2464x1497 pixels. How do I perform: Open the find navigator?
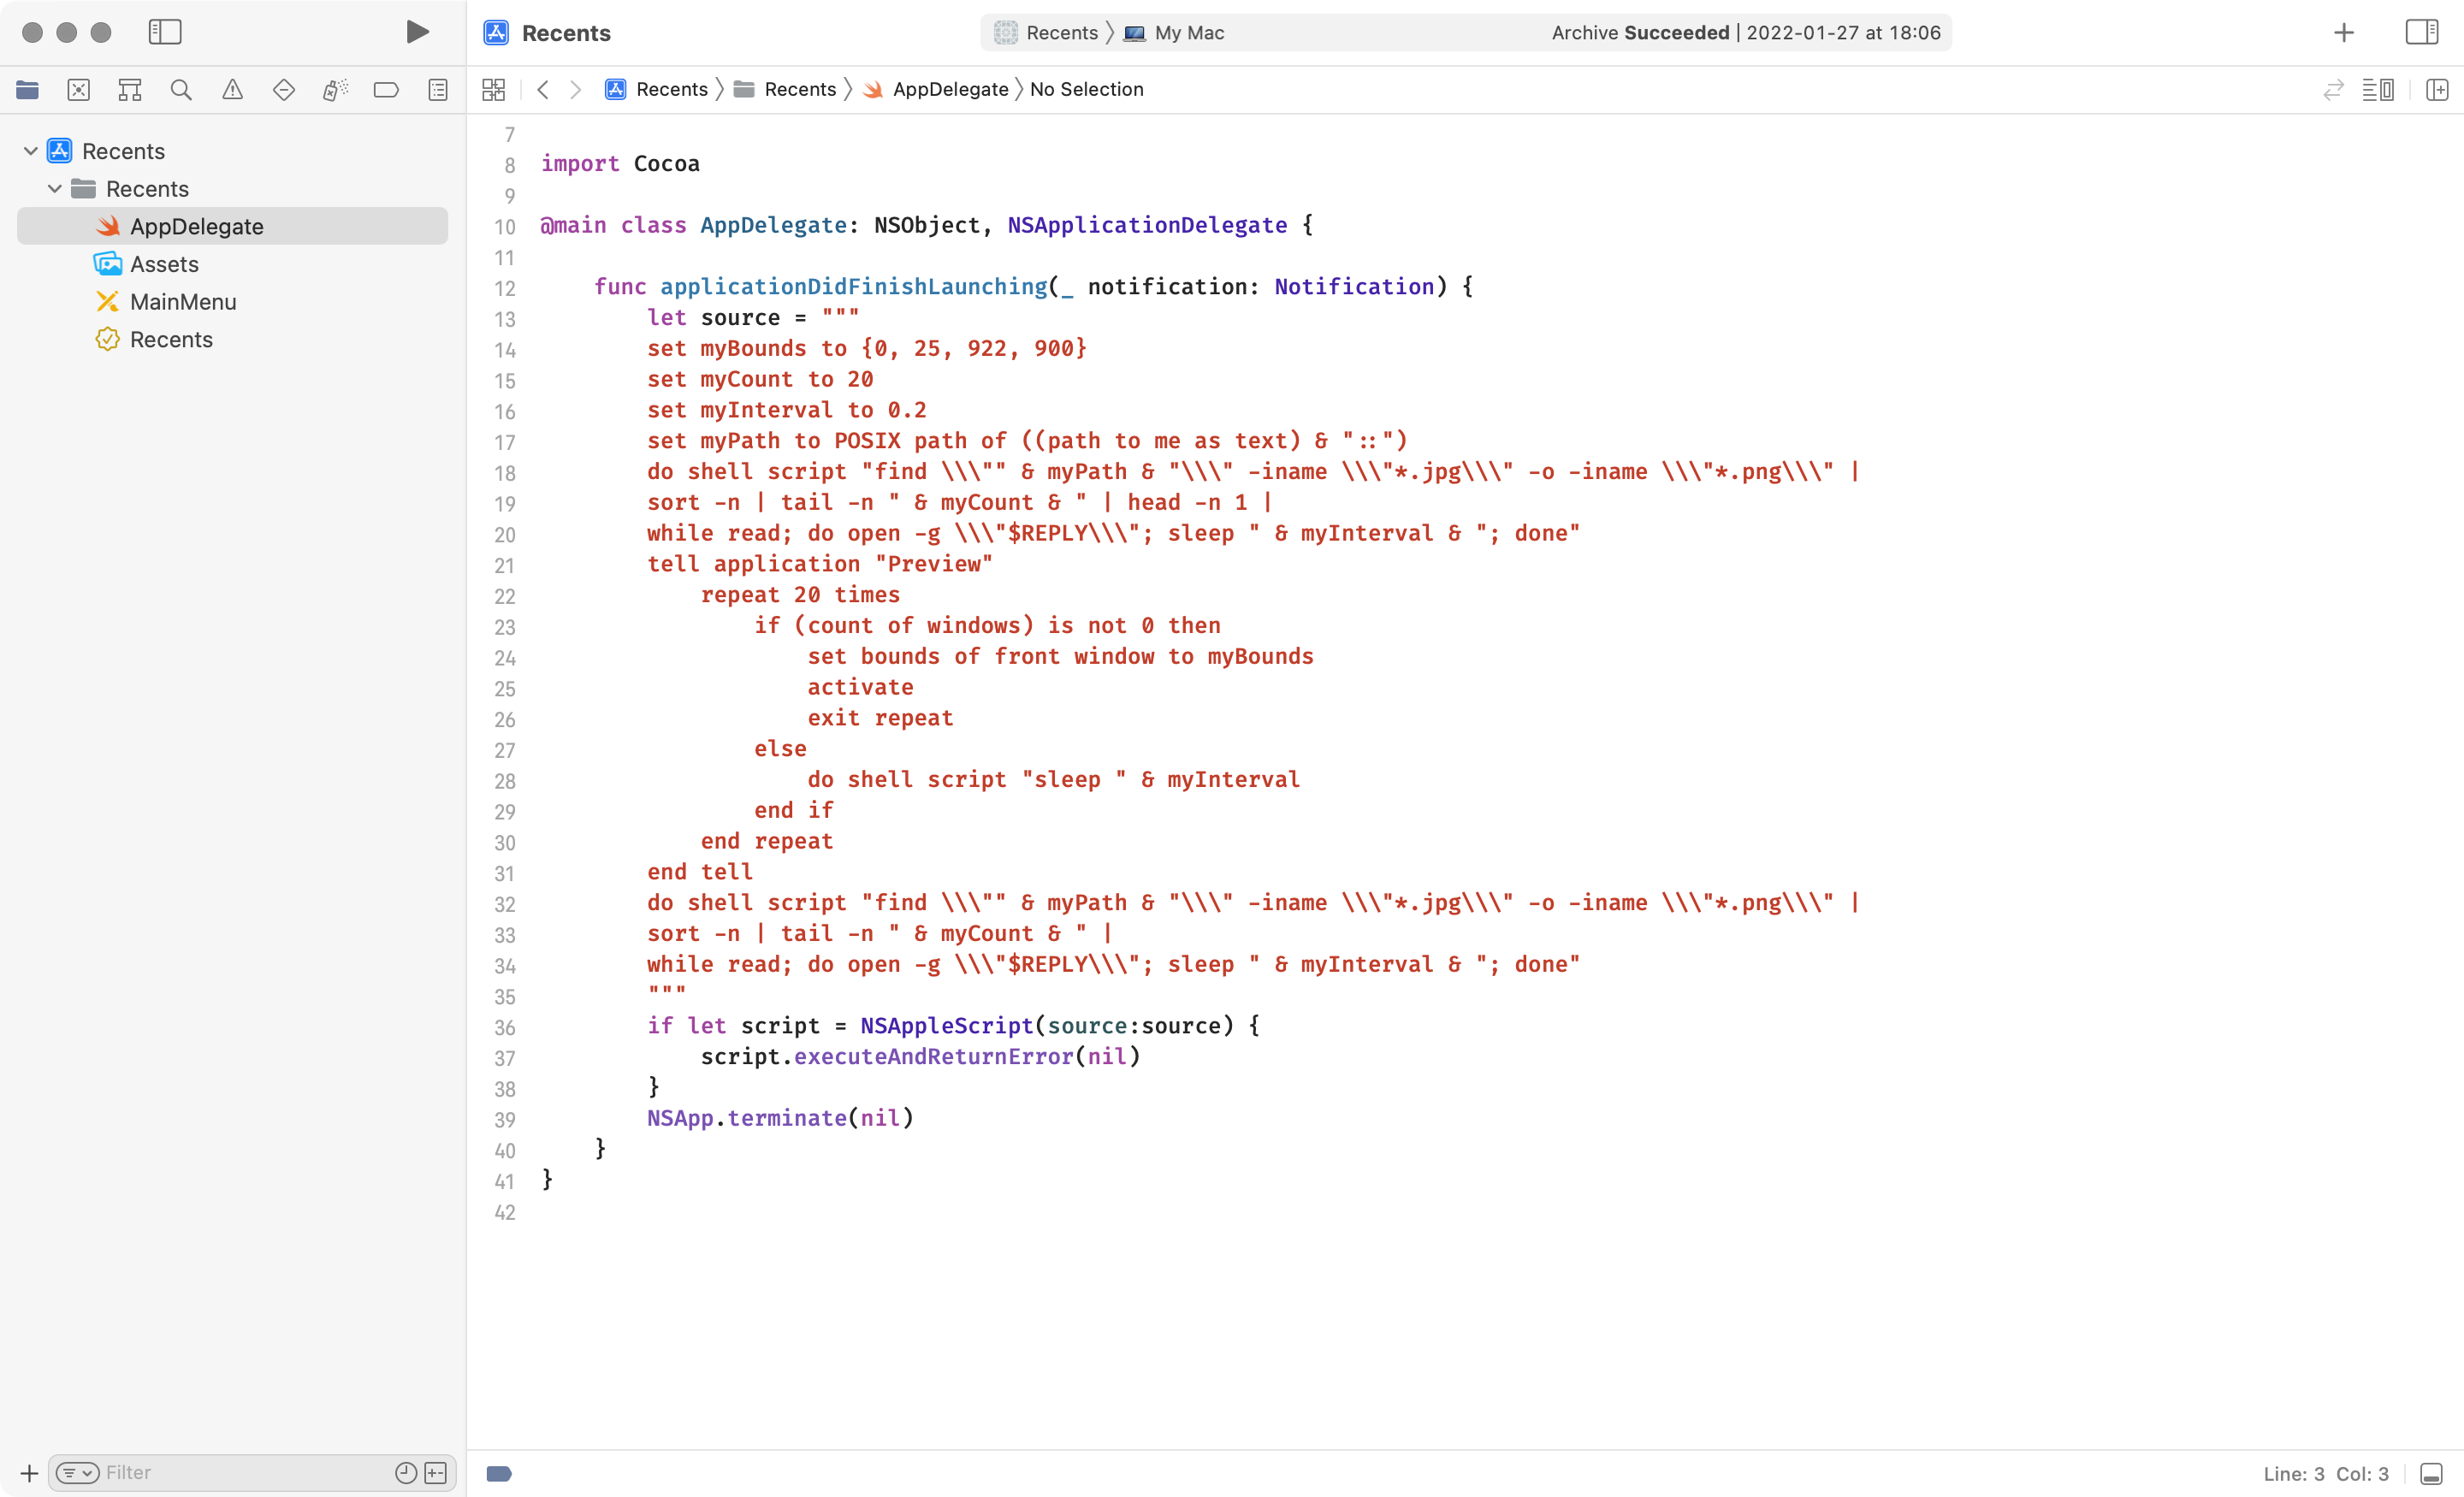point(181,90)
